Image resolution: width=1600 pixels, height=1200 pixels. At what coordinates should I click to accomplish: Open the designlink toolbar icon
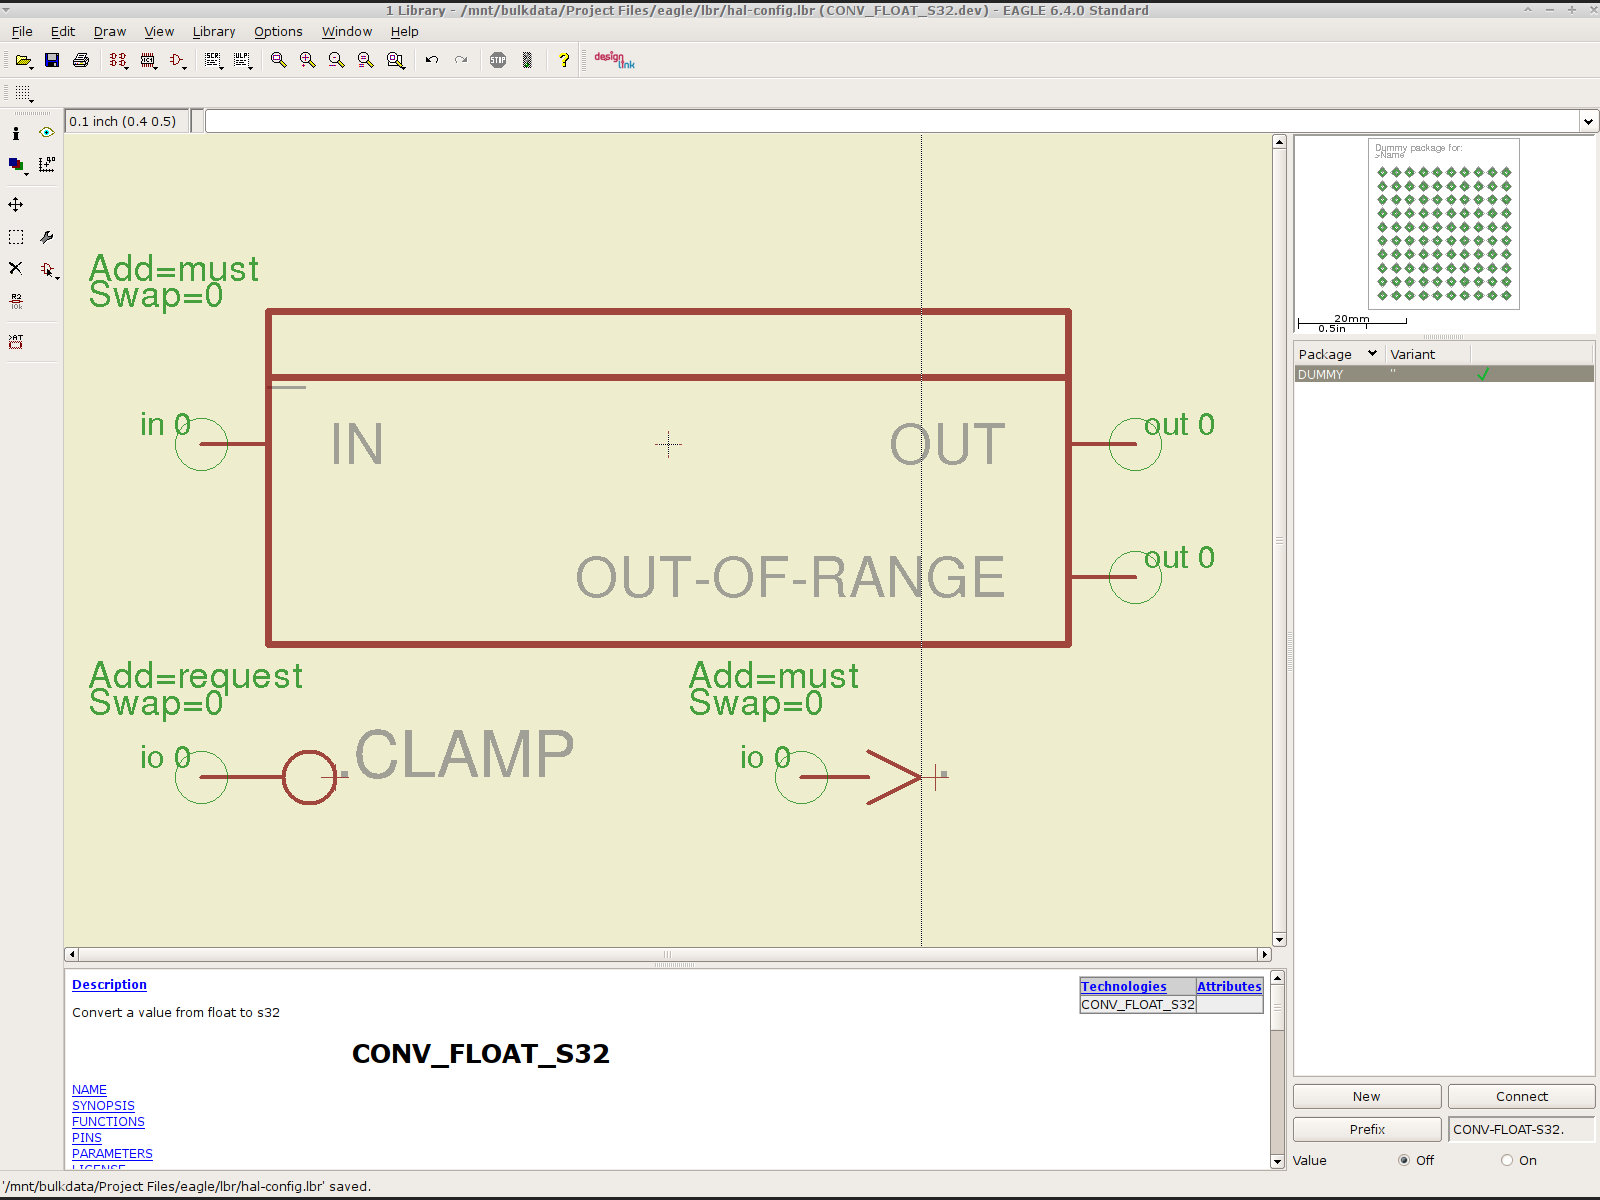pyautogui.click(x=614, y=60)
